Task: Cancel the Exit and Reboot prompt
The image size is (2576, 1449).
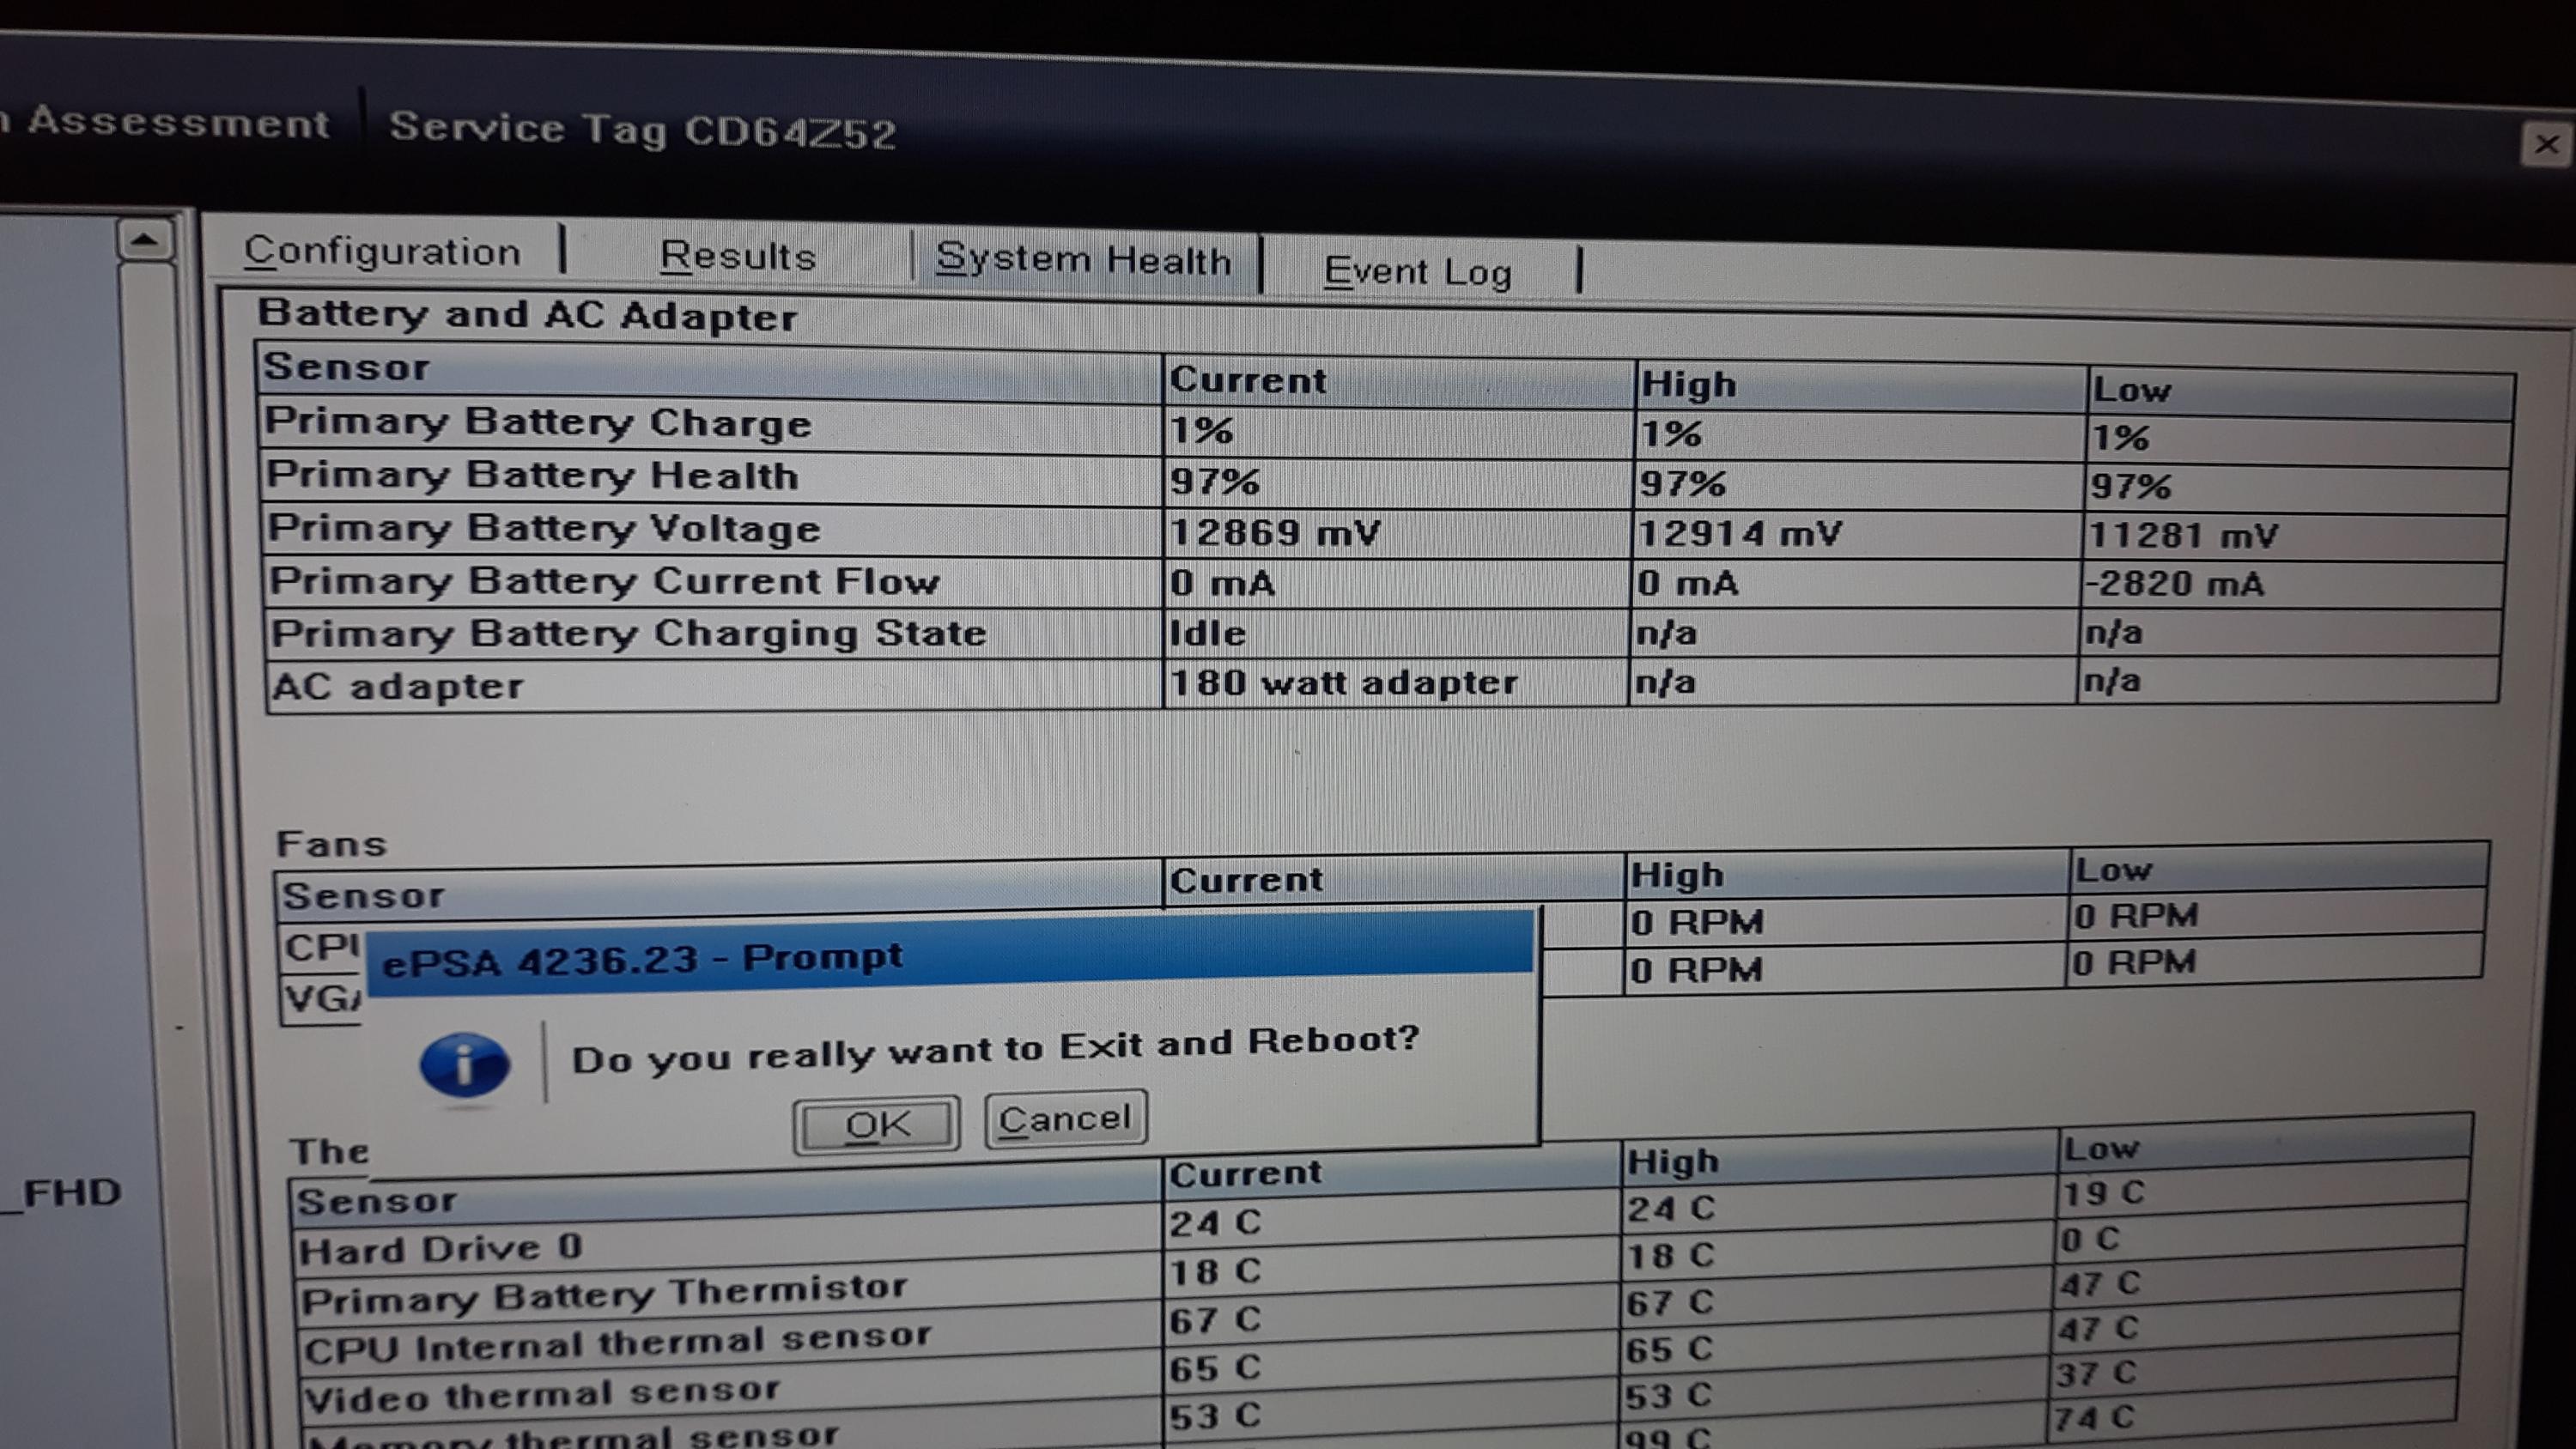Action: 1065,1119
